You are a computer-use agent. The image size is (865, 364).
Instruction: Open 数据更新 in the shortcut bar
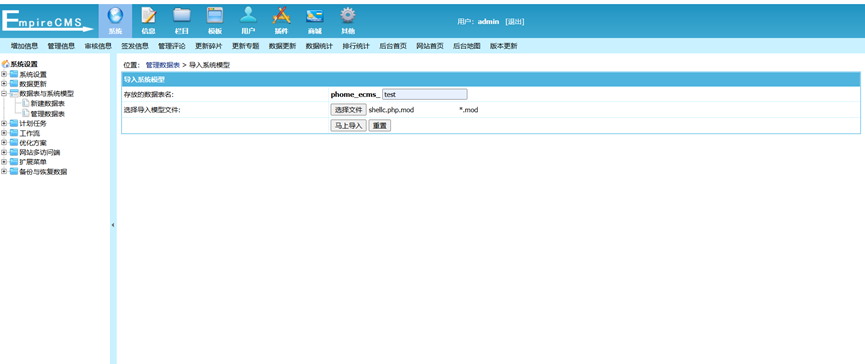click(x=282, y=46)
